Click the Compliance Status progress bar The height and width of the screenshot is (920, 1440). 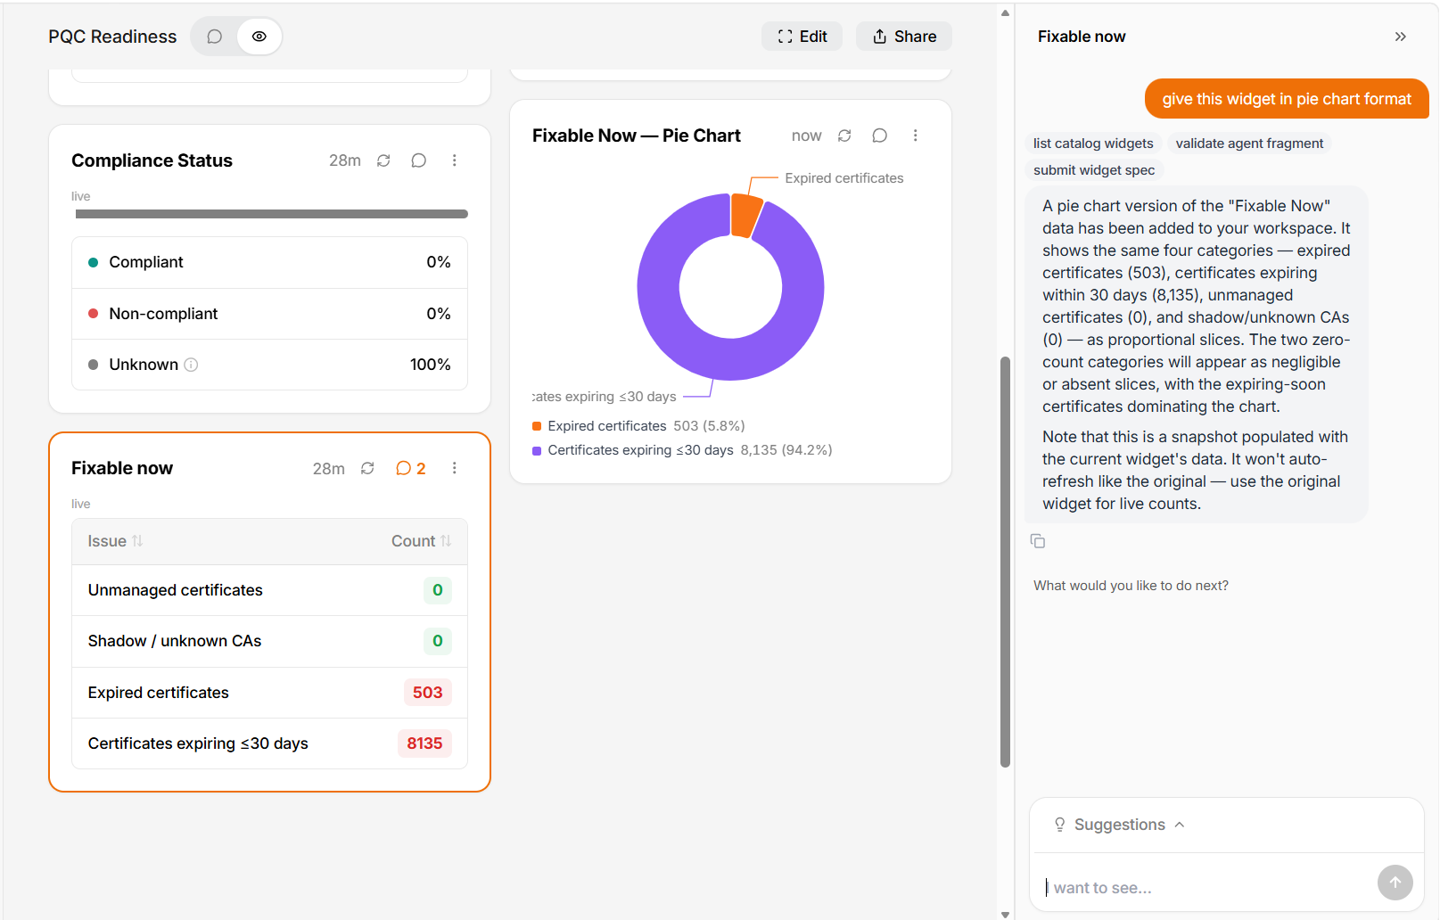coord(271,214)
